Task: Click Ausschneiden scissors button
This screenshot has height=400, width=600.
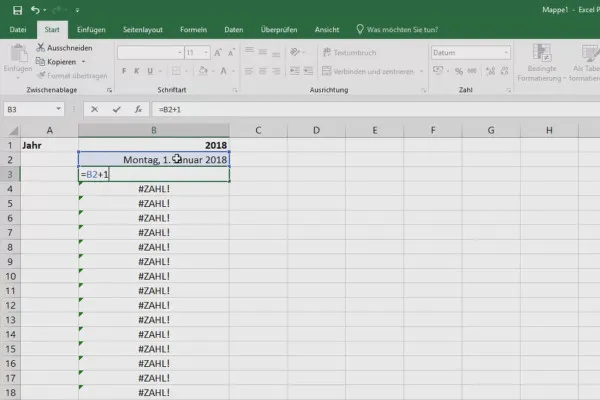Action: point(64,48)
